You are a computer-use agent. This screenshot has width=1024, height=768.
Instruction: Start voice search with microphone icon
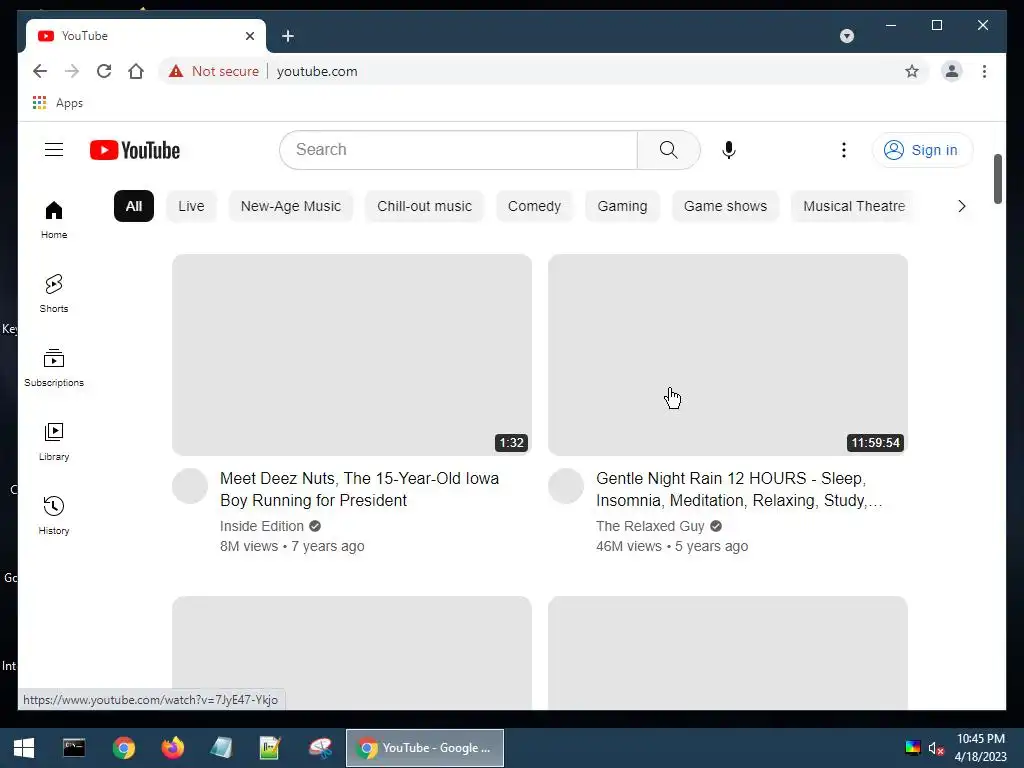pyautogui.click(x=729, y=150)
